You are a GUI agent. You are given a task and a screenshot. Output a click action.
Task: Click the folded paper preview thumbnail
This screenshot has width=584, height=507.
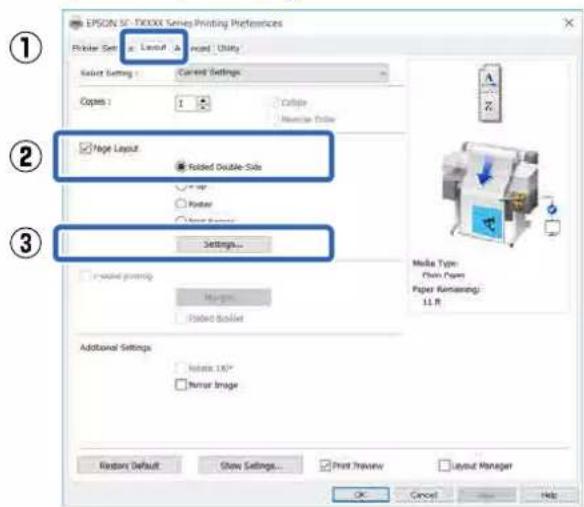[490, 93]
